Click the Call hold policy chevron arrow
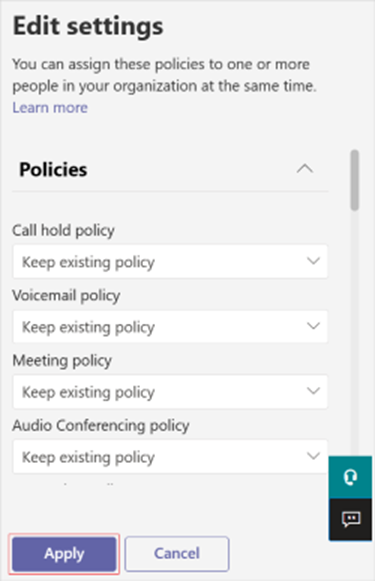This screenshot has height=581, width=375. 313,261
